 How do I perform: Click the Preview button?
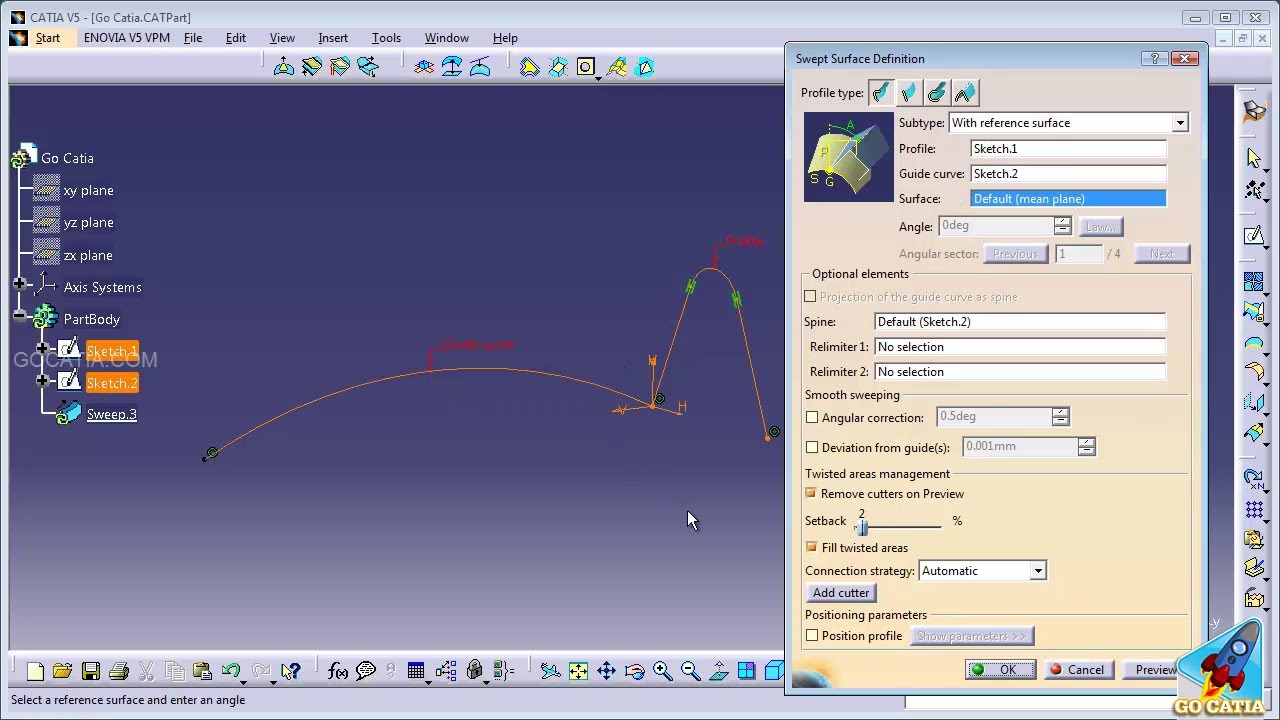click(x=1154, y=670)
